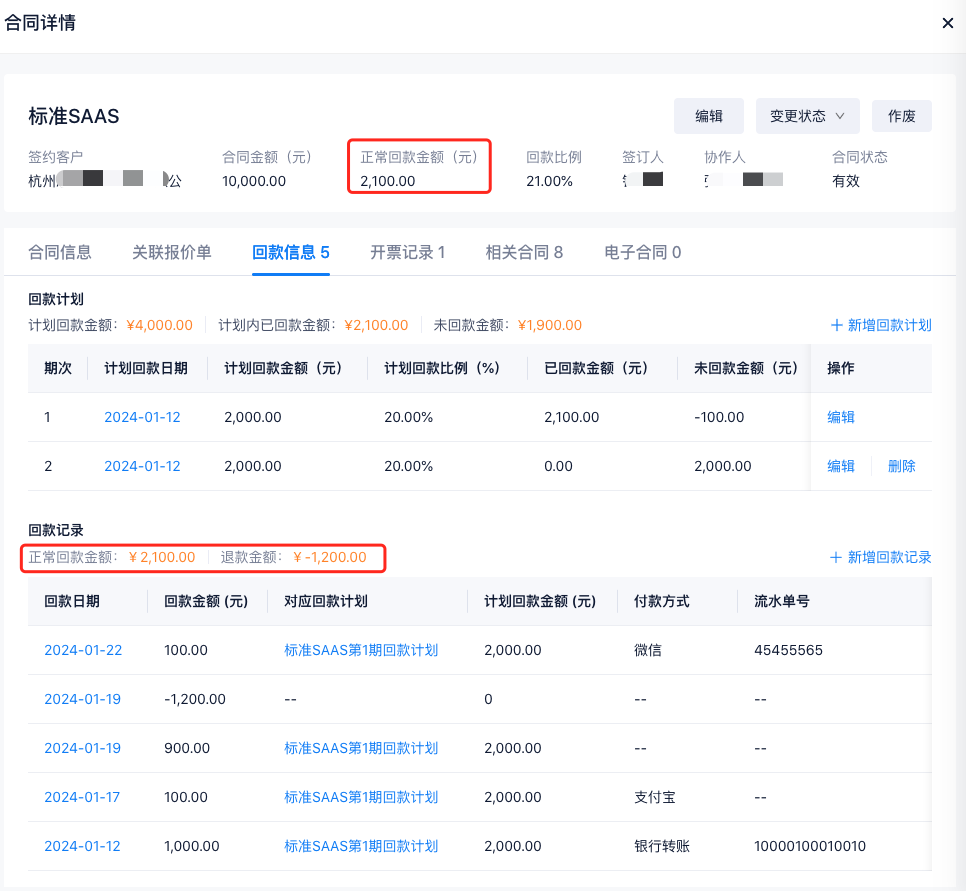The image size is (966, 891).
Task: Open 标准SAAS第1期回款计划 link for the 900.00 record
Action: (x=361, y=748)
